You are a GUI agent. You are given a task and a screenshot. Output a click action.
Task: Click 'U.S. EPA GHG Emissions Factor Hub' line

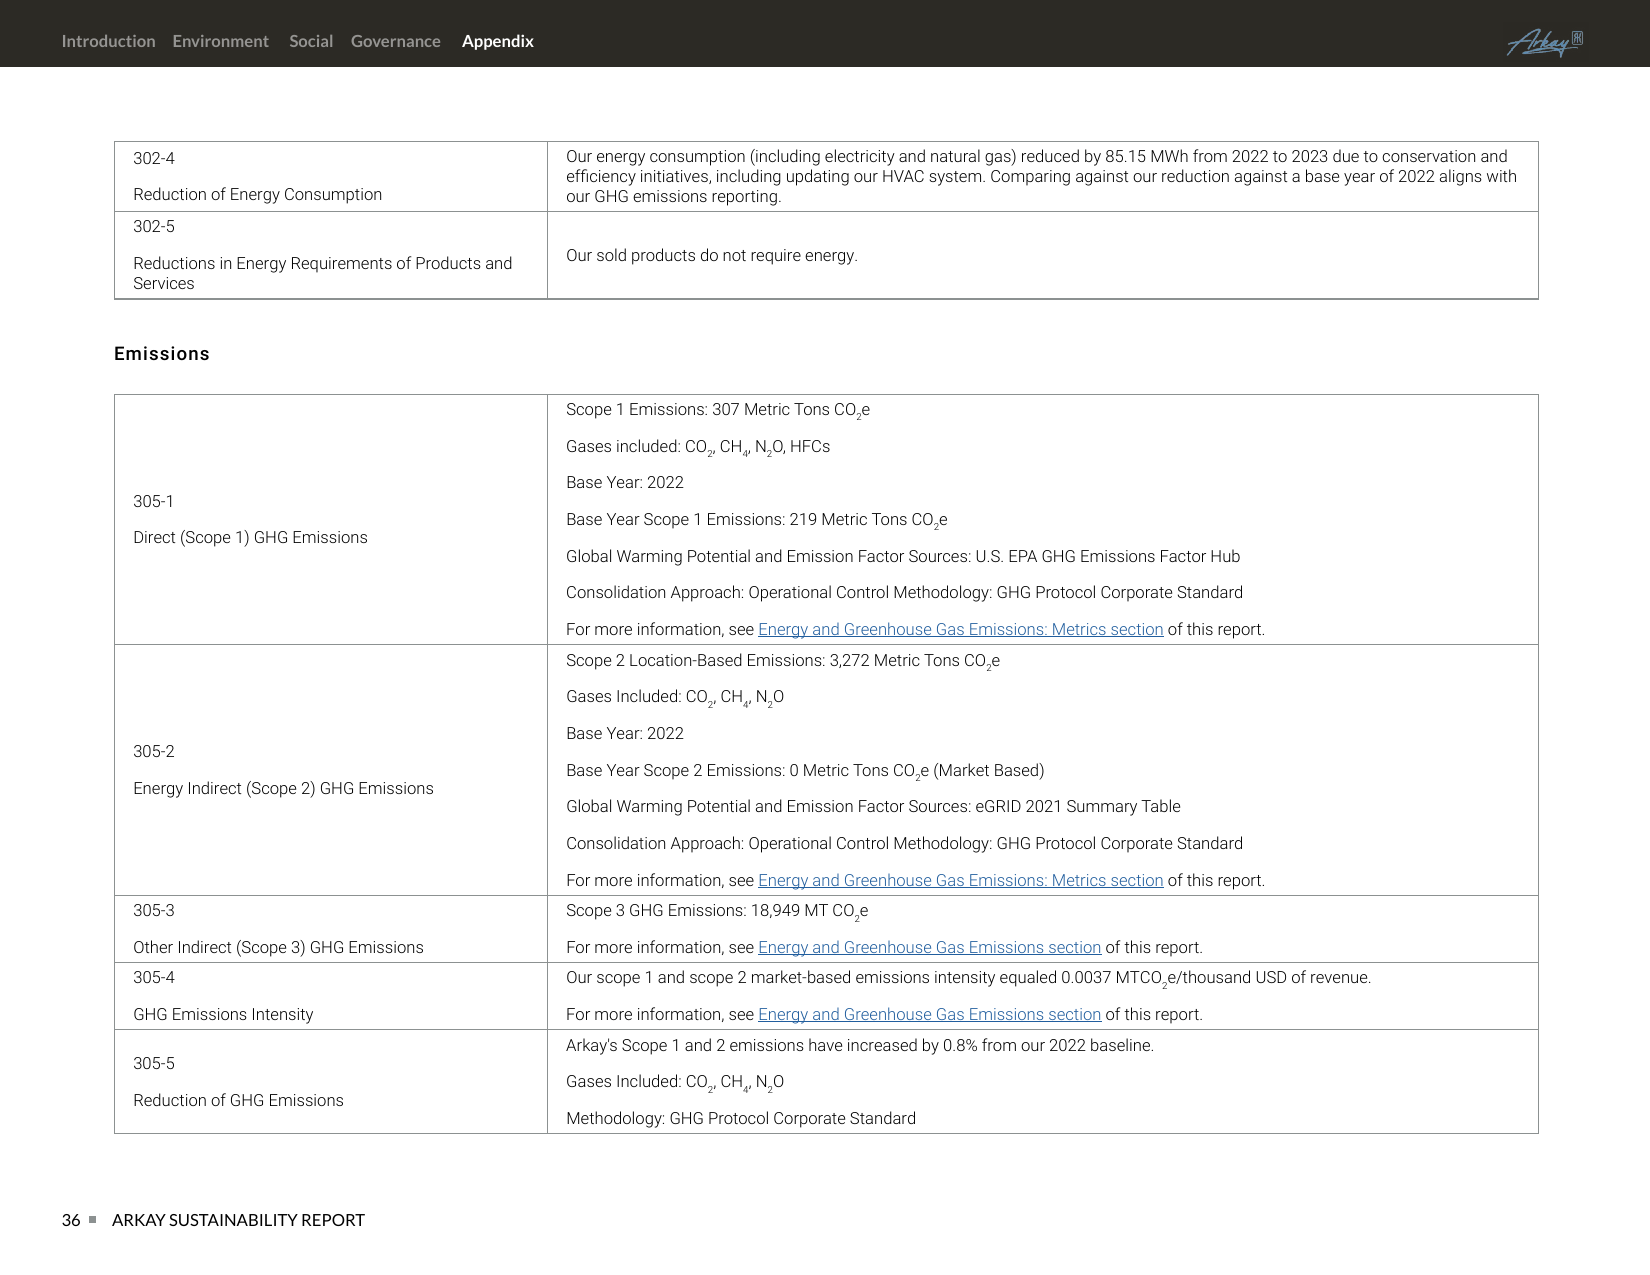pyautogui.click(x=903, y=556)
